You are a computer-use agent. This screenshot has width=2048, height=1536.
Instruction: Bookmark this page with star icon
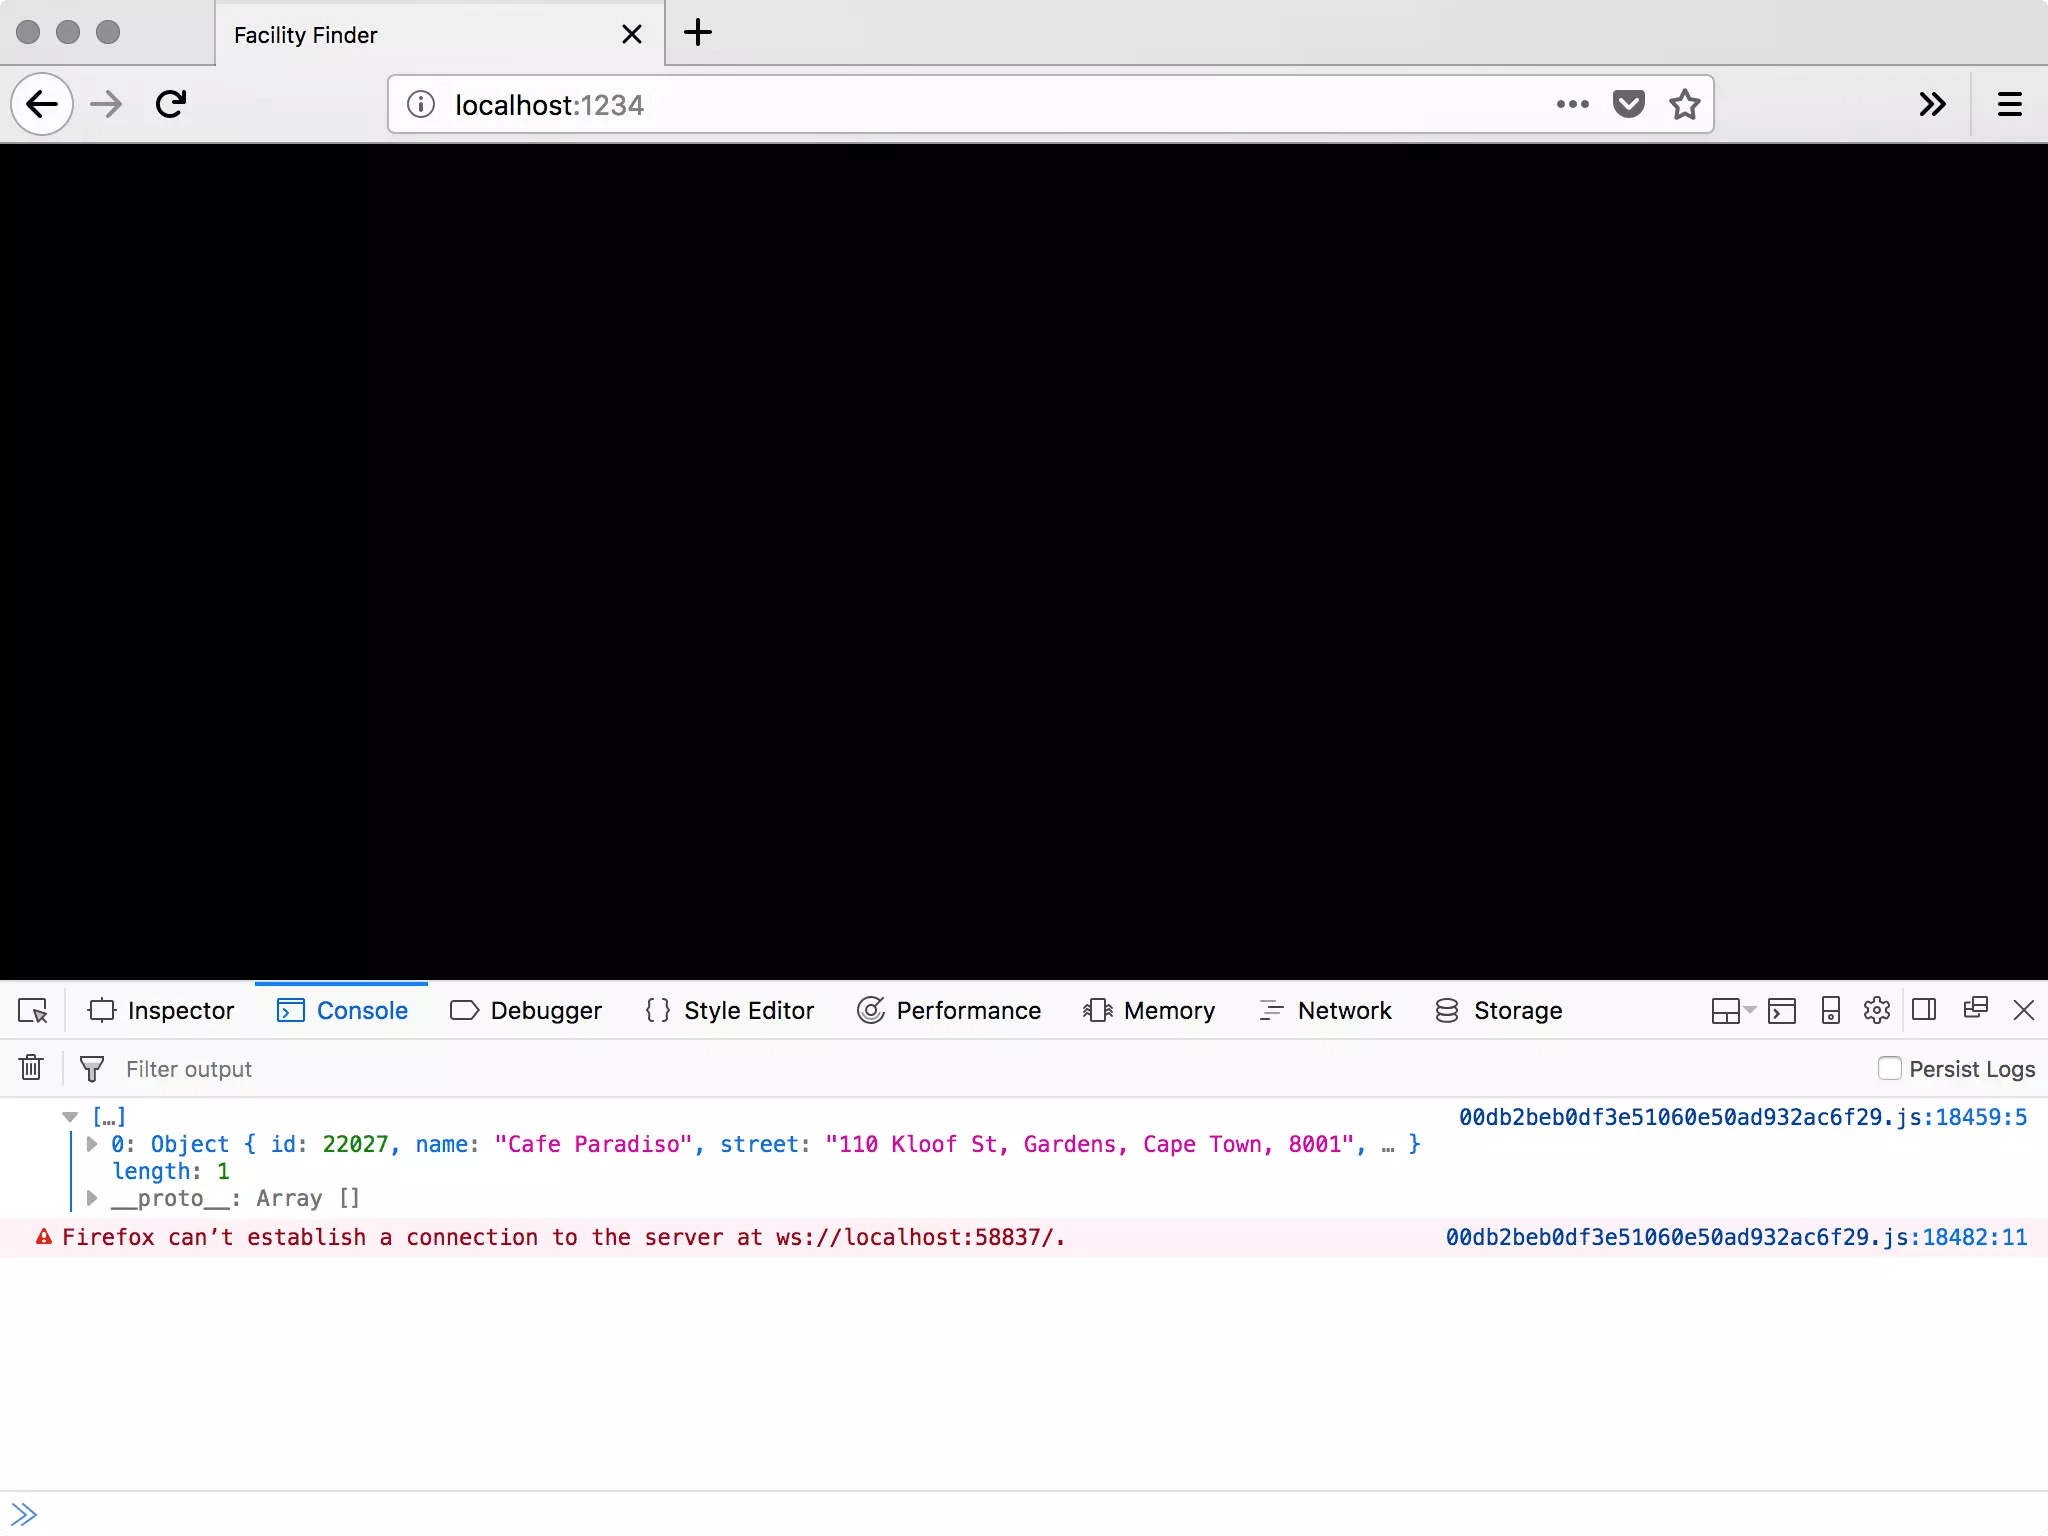[1685, 104]
